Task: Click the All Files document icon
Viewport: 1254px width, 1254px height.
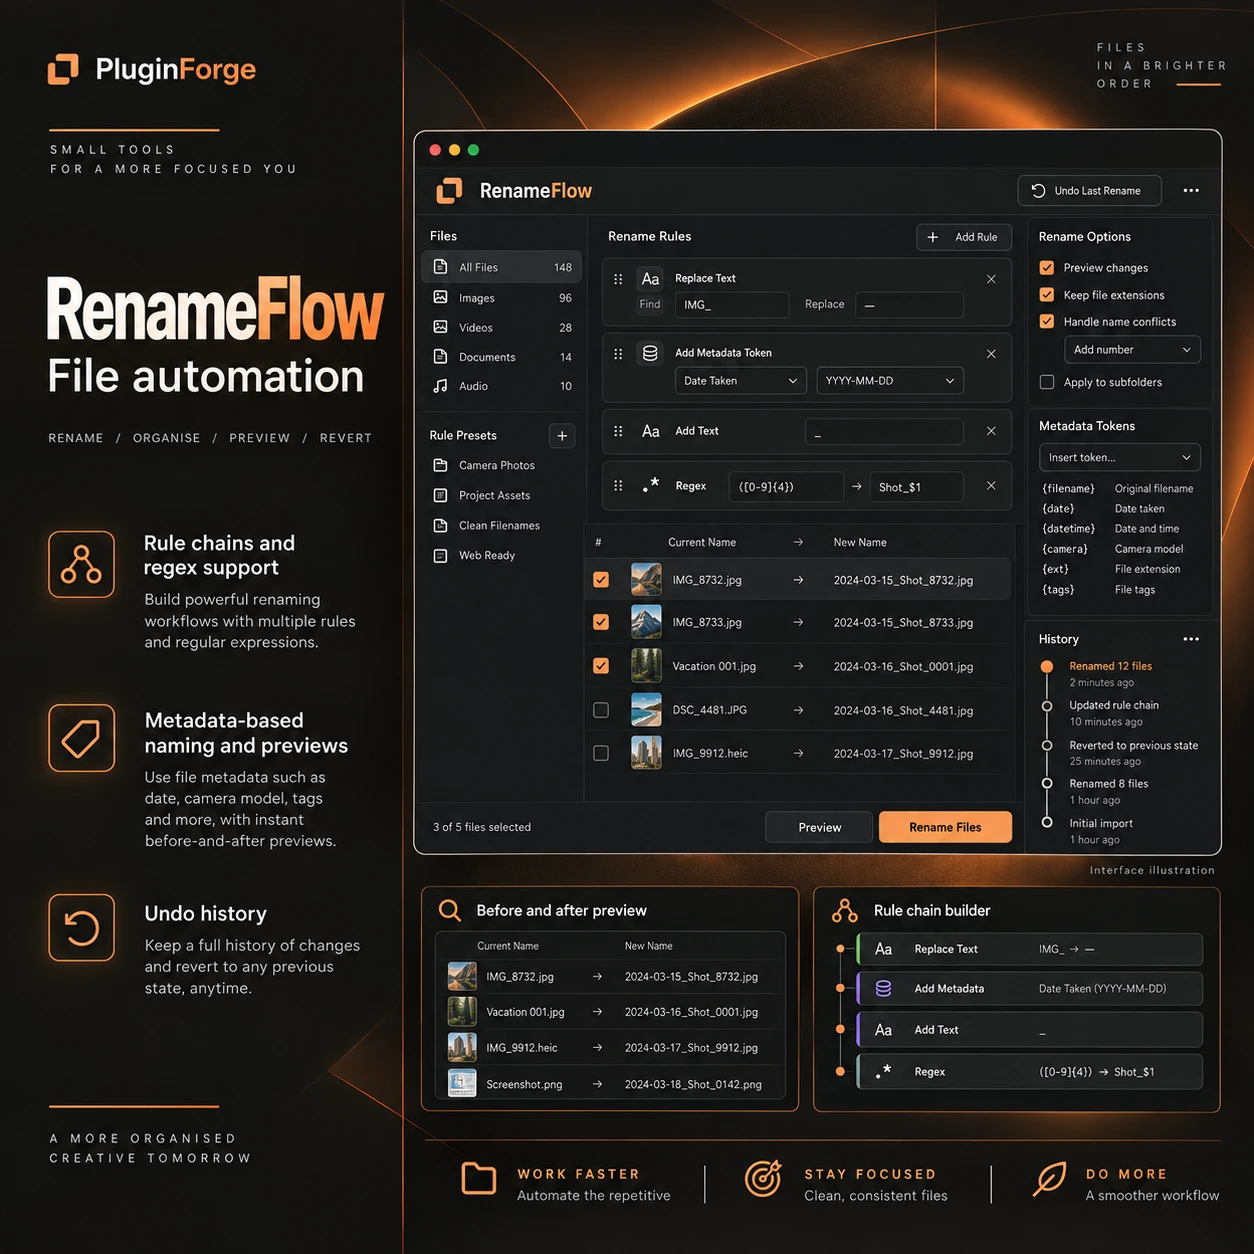Action: coord(440,267)
